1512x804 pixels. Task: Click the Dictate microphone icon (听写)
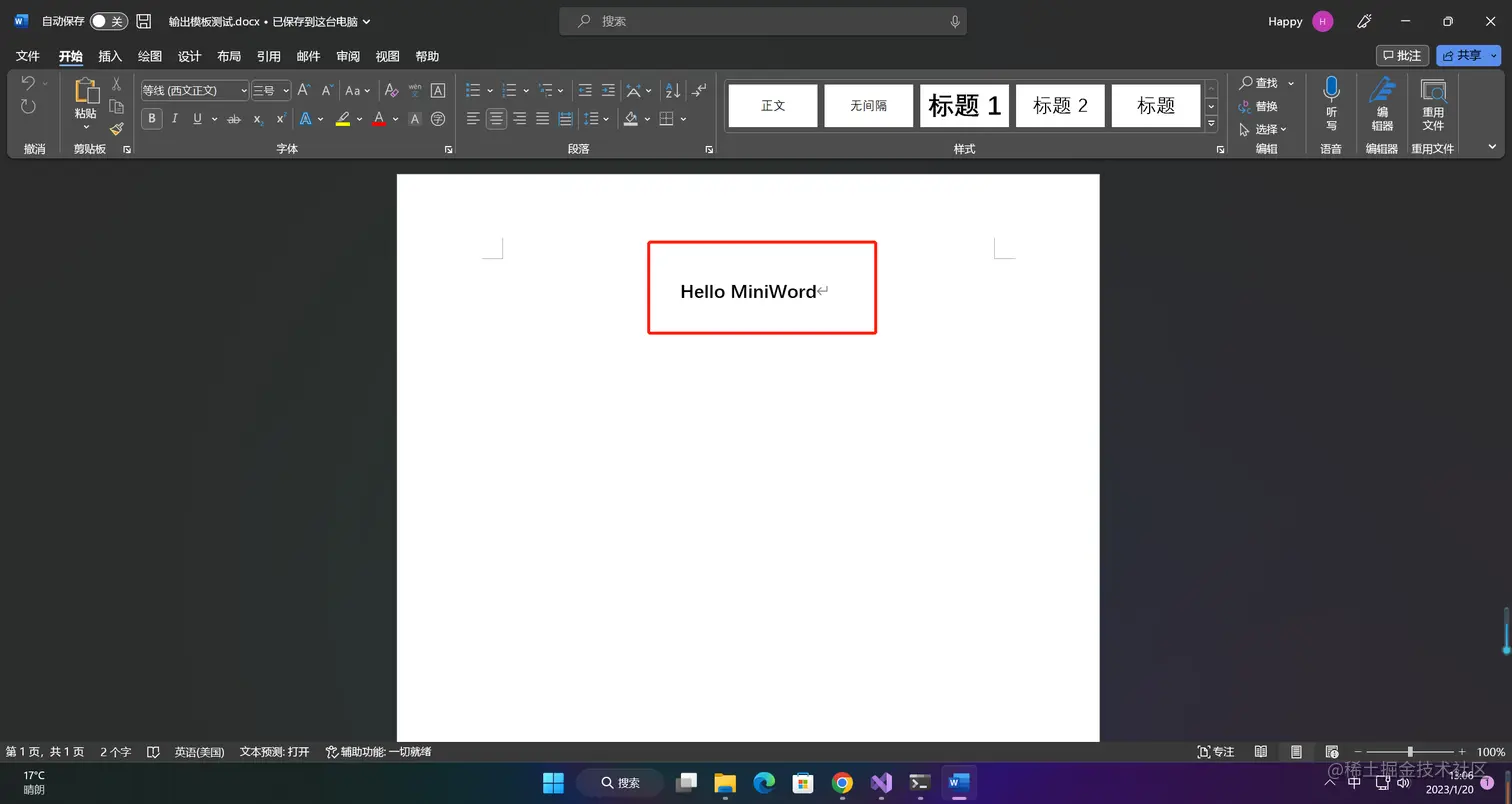pyautogui.click(x=1331, y=104)
